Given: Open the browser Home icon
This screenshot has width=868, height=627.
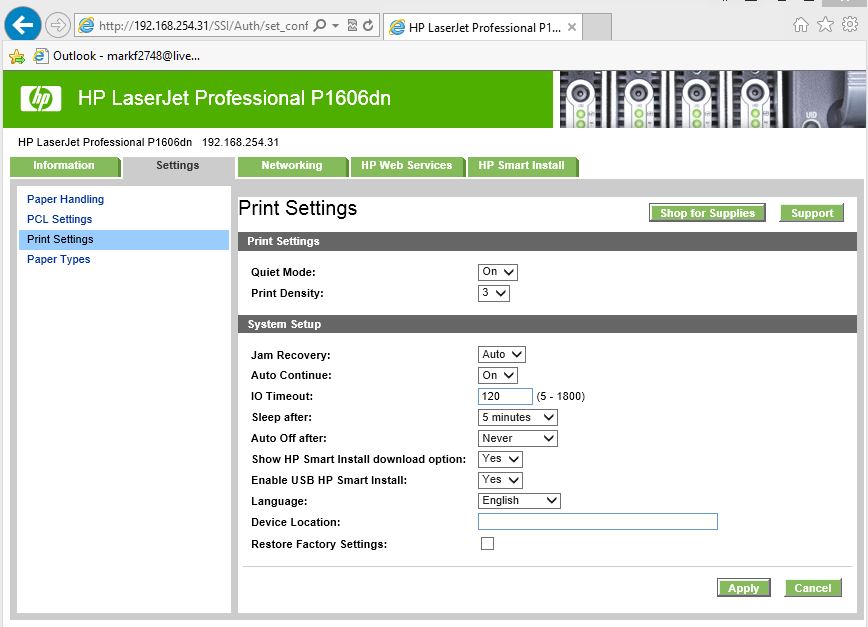Looking at the screenshot, I should (x=801, y=25).
